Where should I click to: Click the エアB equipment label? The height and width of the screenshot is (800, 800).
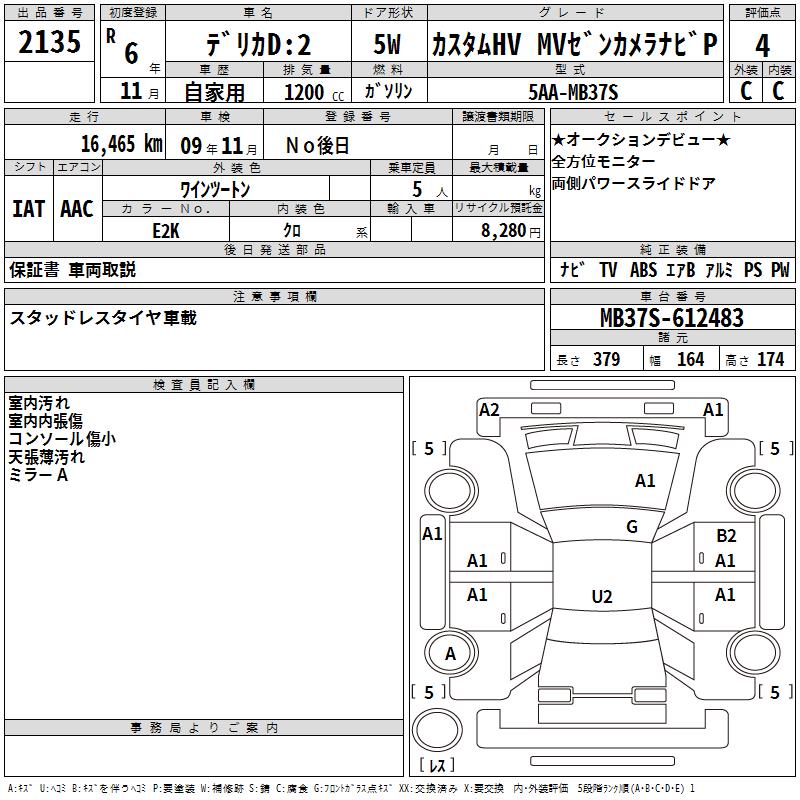pyautogui.click(x=681, y=269)
